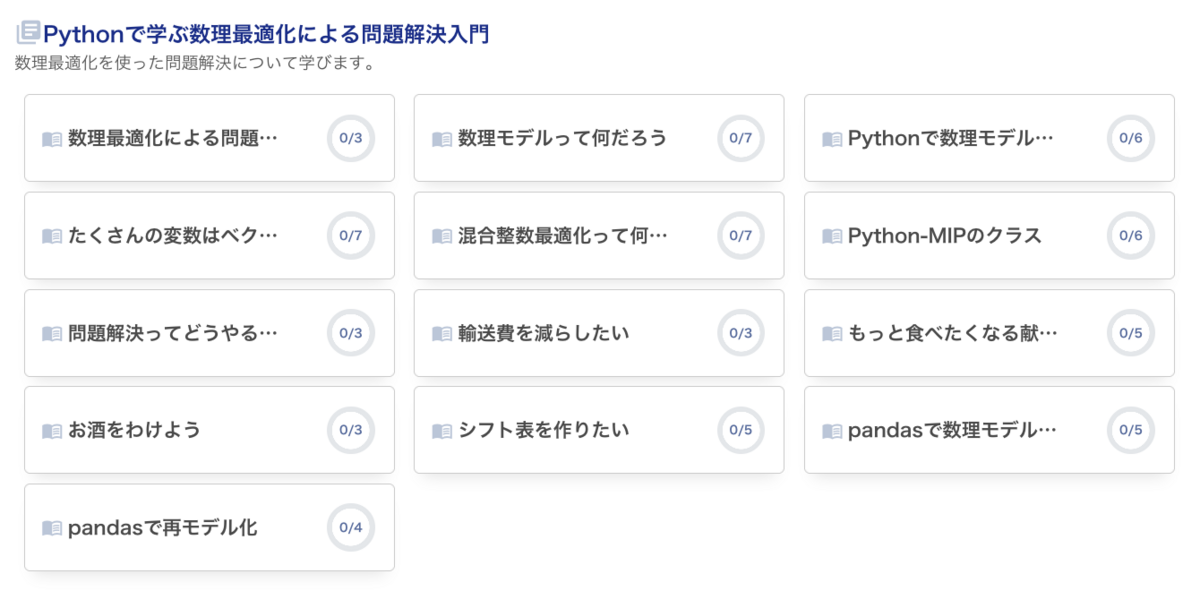Click the 0/4 progress ring for pandasで再モデル化
Screen dimensions: 1200x591
(350, 527)
